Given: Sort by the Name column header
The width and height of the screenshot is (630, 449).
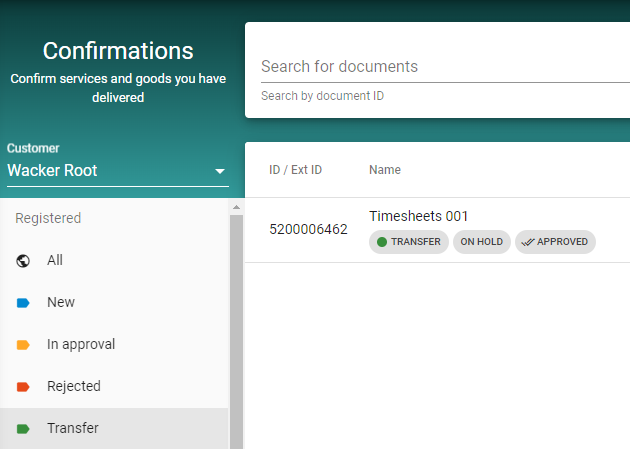Looking at the screenshot, I should pos(385,170).
